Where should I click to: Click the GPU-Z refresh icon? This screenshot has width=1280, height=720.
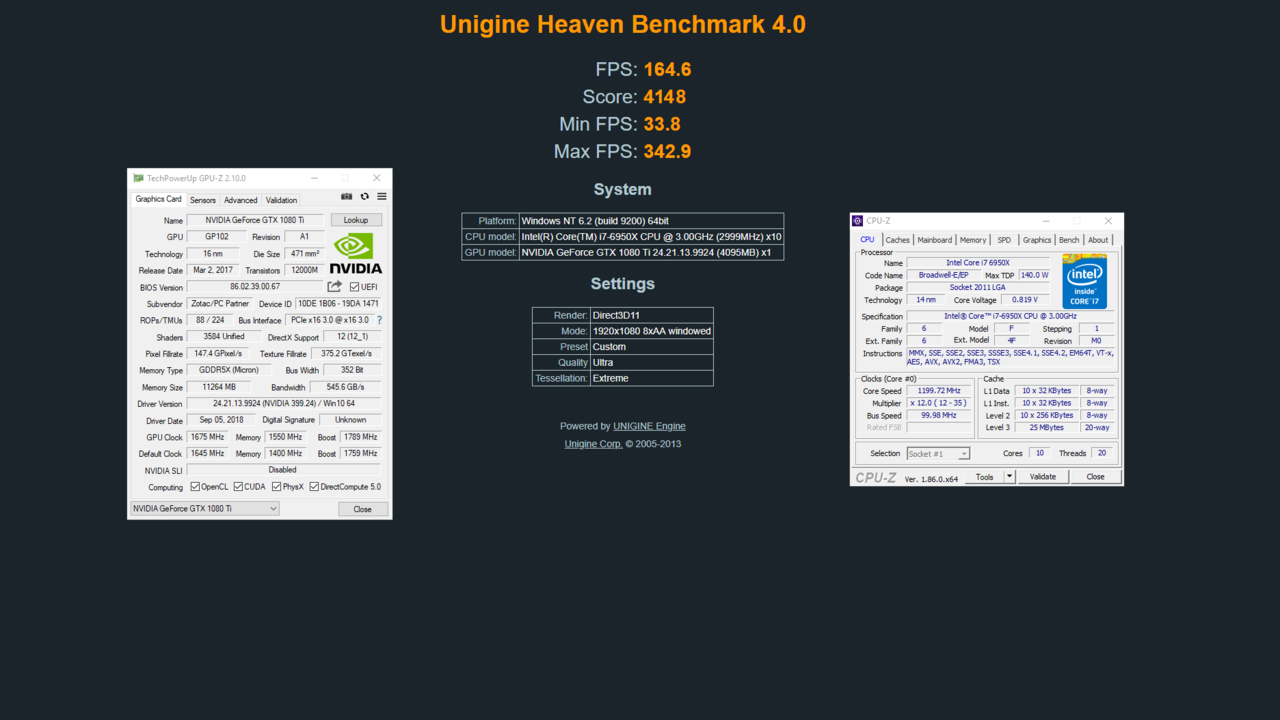coord(365,197)
